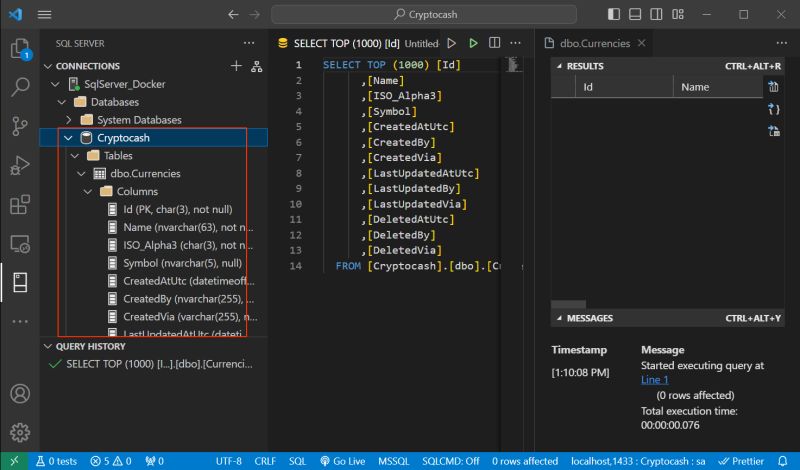
Task: Open the Line 1 link in messages
Action: pyautogui.click(x=655, y=380)
